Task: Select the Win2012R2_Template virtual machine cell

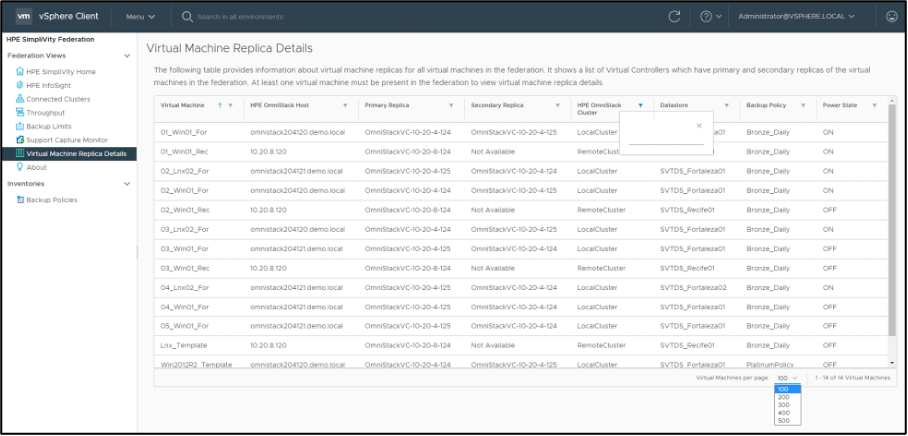Action: pyautogui.click(x=196, y=365)
